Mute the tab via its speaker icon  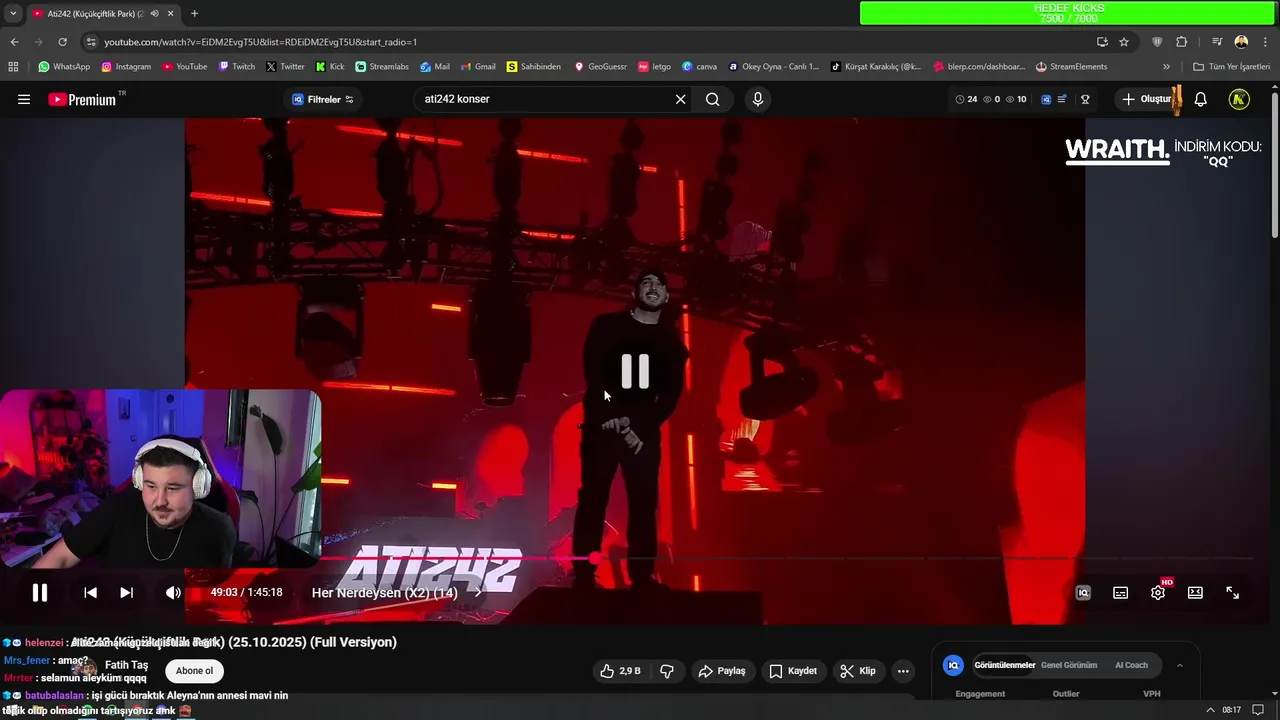click(x=154, y=14)
